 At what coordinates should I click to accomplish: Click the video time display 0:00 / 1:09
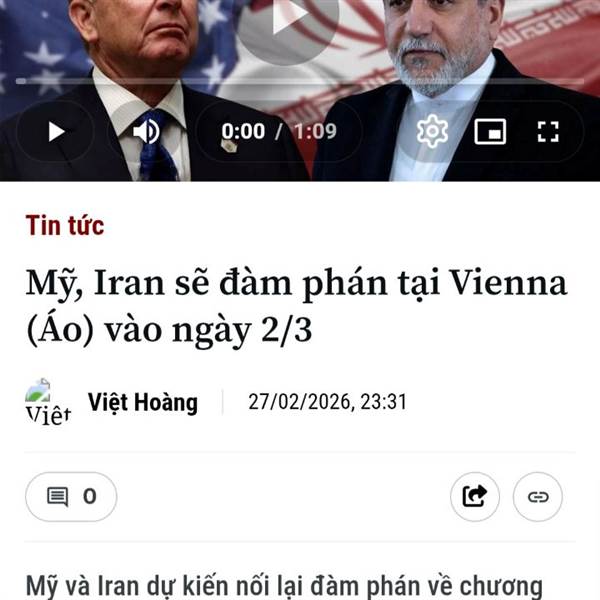(279, 131)
